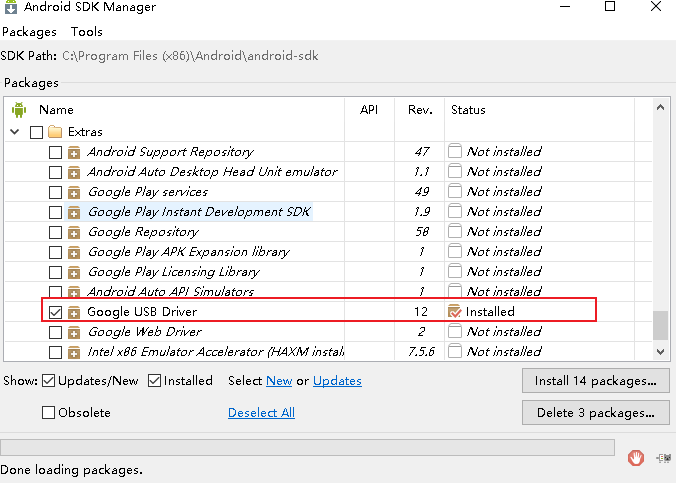Click the Deselect All link
Screen dimensions: 676x483
(261, 413)
